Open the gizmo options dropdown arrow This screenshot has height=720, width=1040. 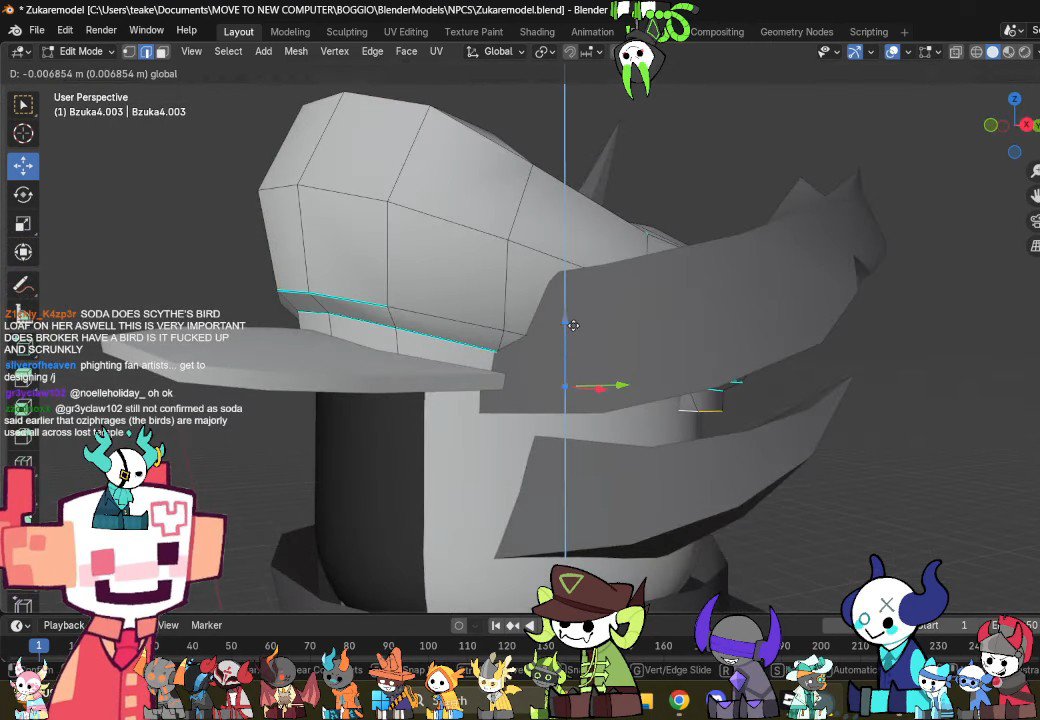pos(871,52)
